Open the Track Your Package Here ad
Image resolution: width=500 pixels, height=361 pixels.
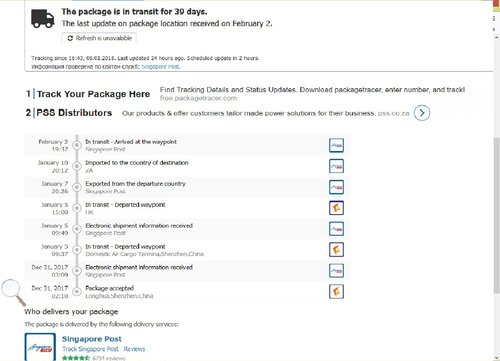[93, 94]
